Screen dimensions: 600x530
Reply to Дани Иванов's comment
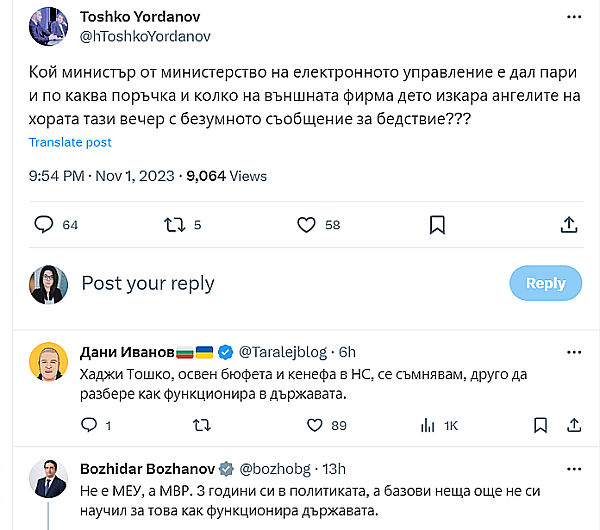coord(88,426)
